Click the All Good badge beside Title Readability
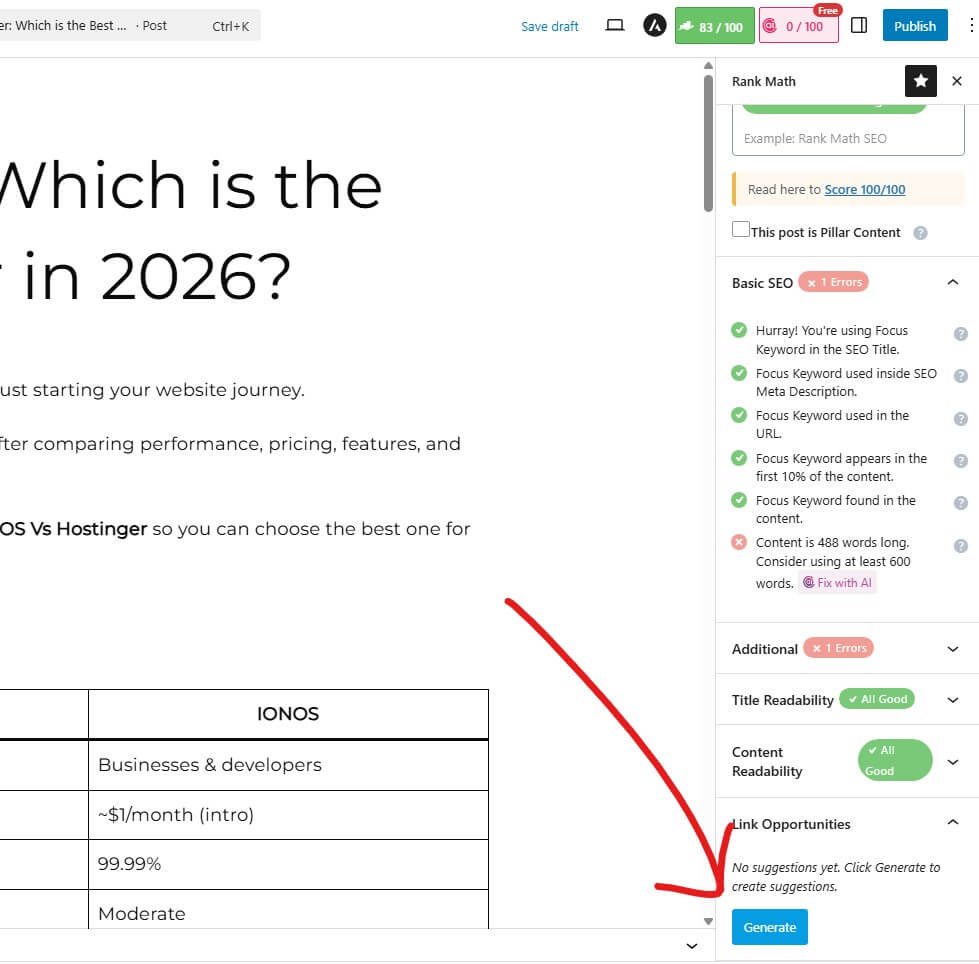979x964 pixels. [877, 699]
